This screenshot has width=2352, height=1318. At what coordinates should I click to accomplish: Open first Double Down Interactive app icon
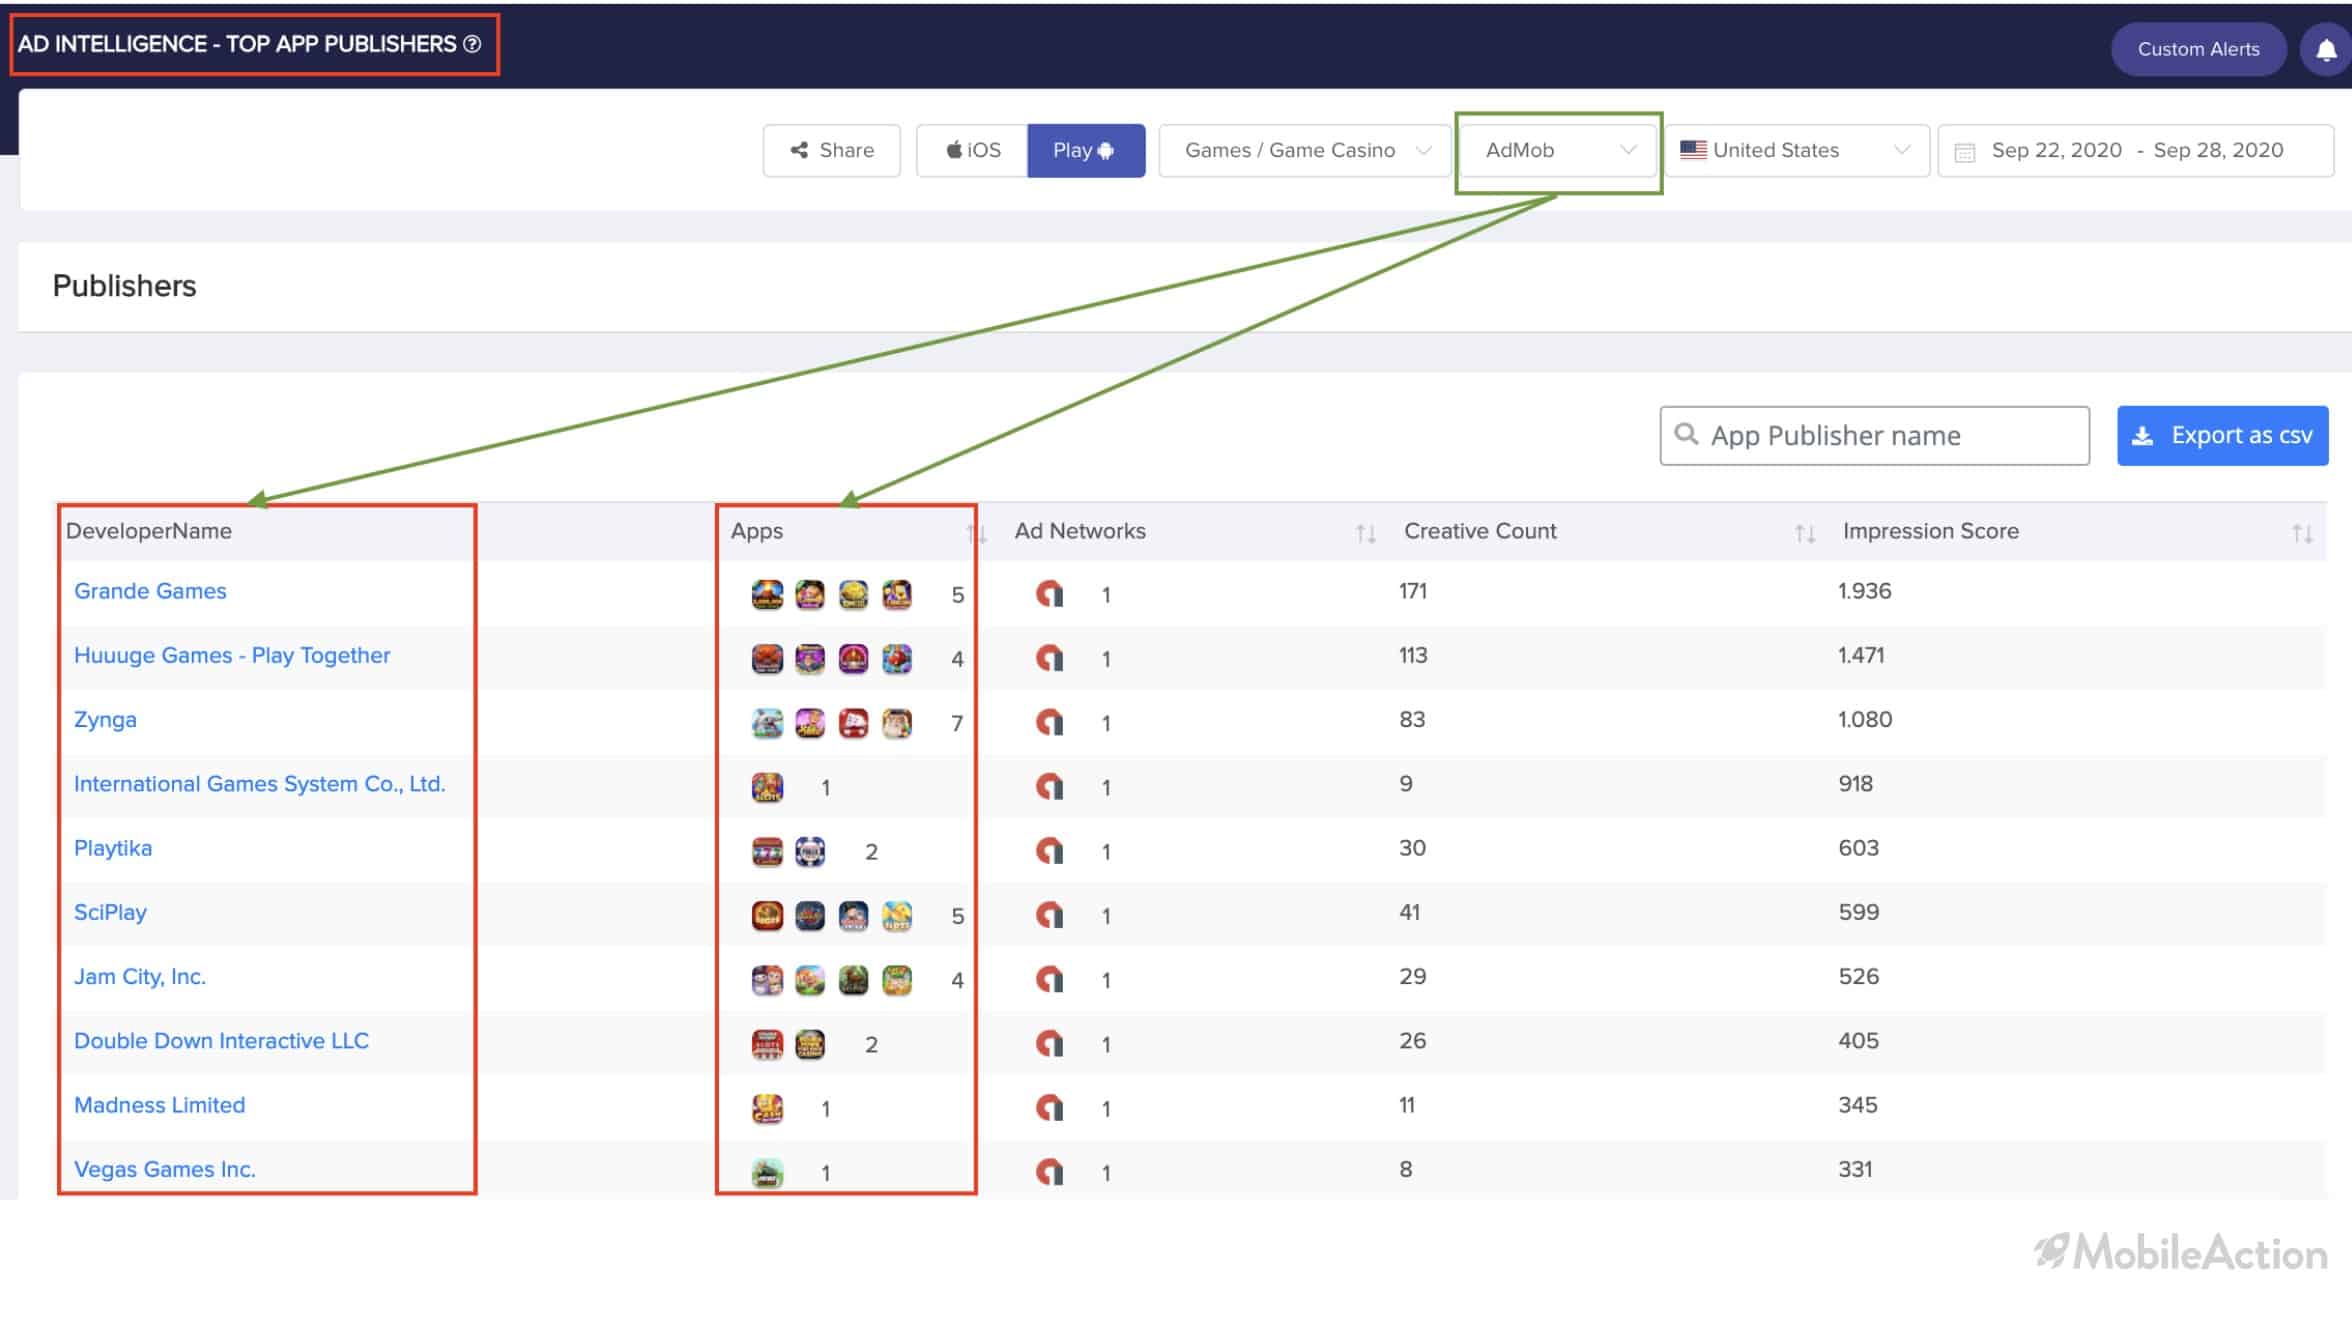tap(767, 1044)
